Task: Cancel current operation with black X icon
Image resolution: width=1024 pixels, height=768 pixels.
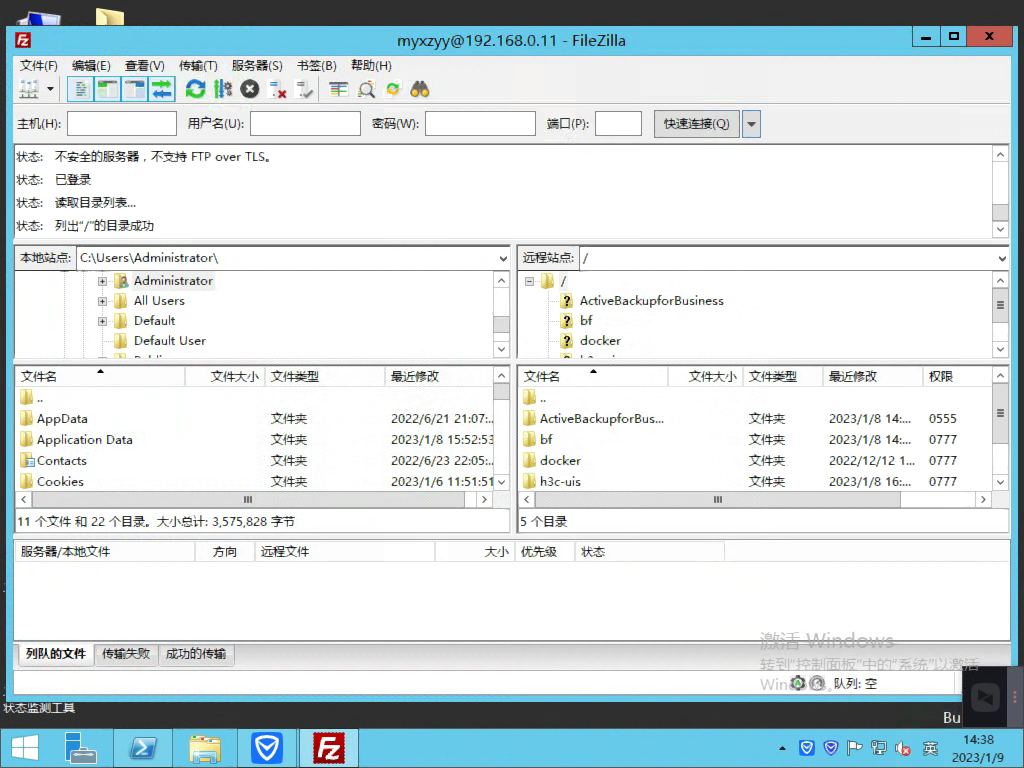Action: (x=250, y=89)
